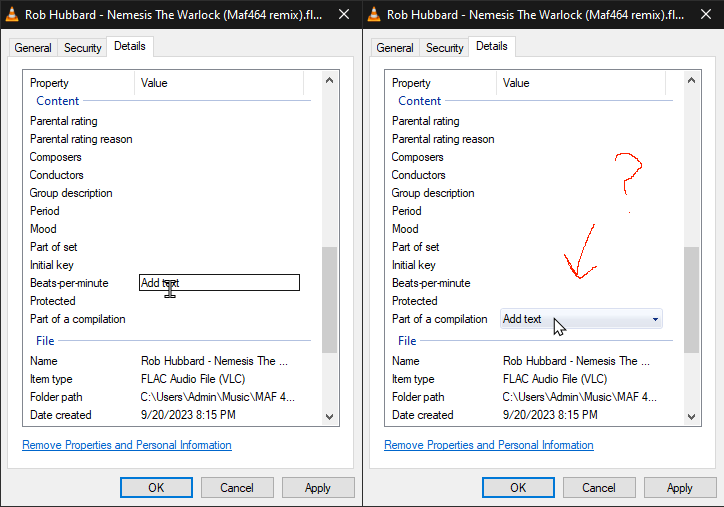724x507 pixels.
Task: Switch to Security tab in left dialog
Action: [83, 48]
